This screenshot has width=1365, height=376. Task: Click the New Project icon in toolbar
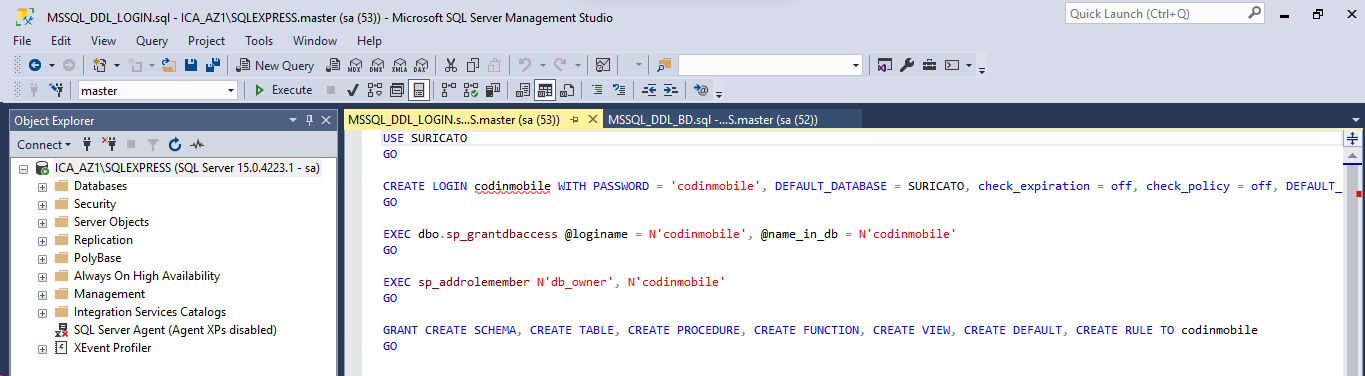click(x=99, y=65)
